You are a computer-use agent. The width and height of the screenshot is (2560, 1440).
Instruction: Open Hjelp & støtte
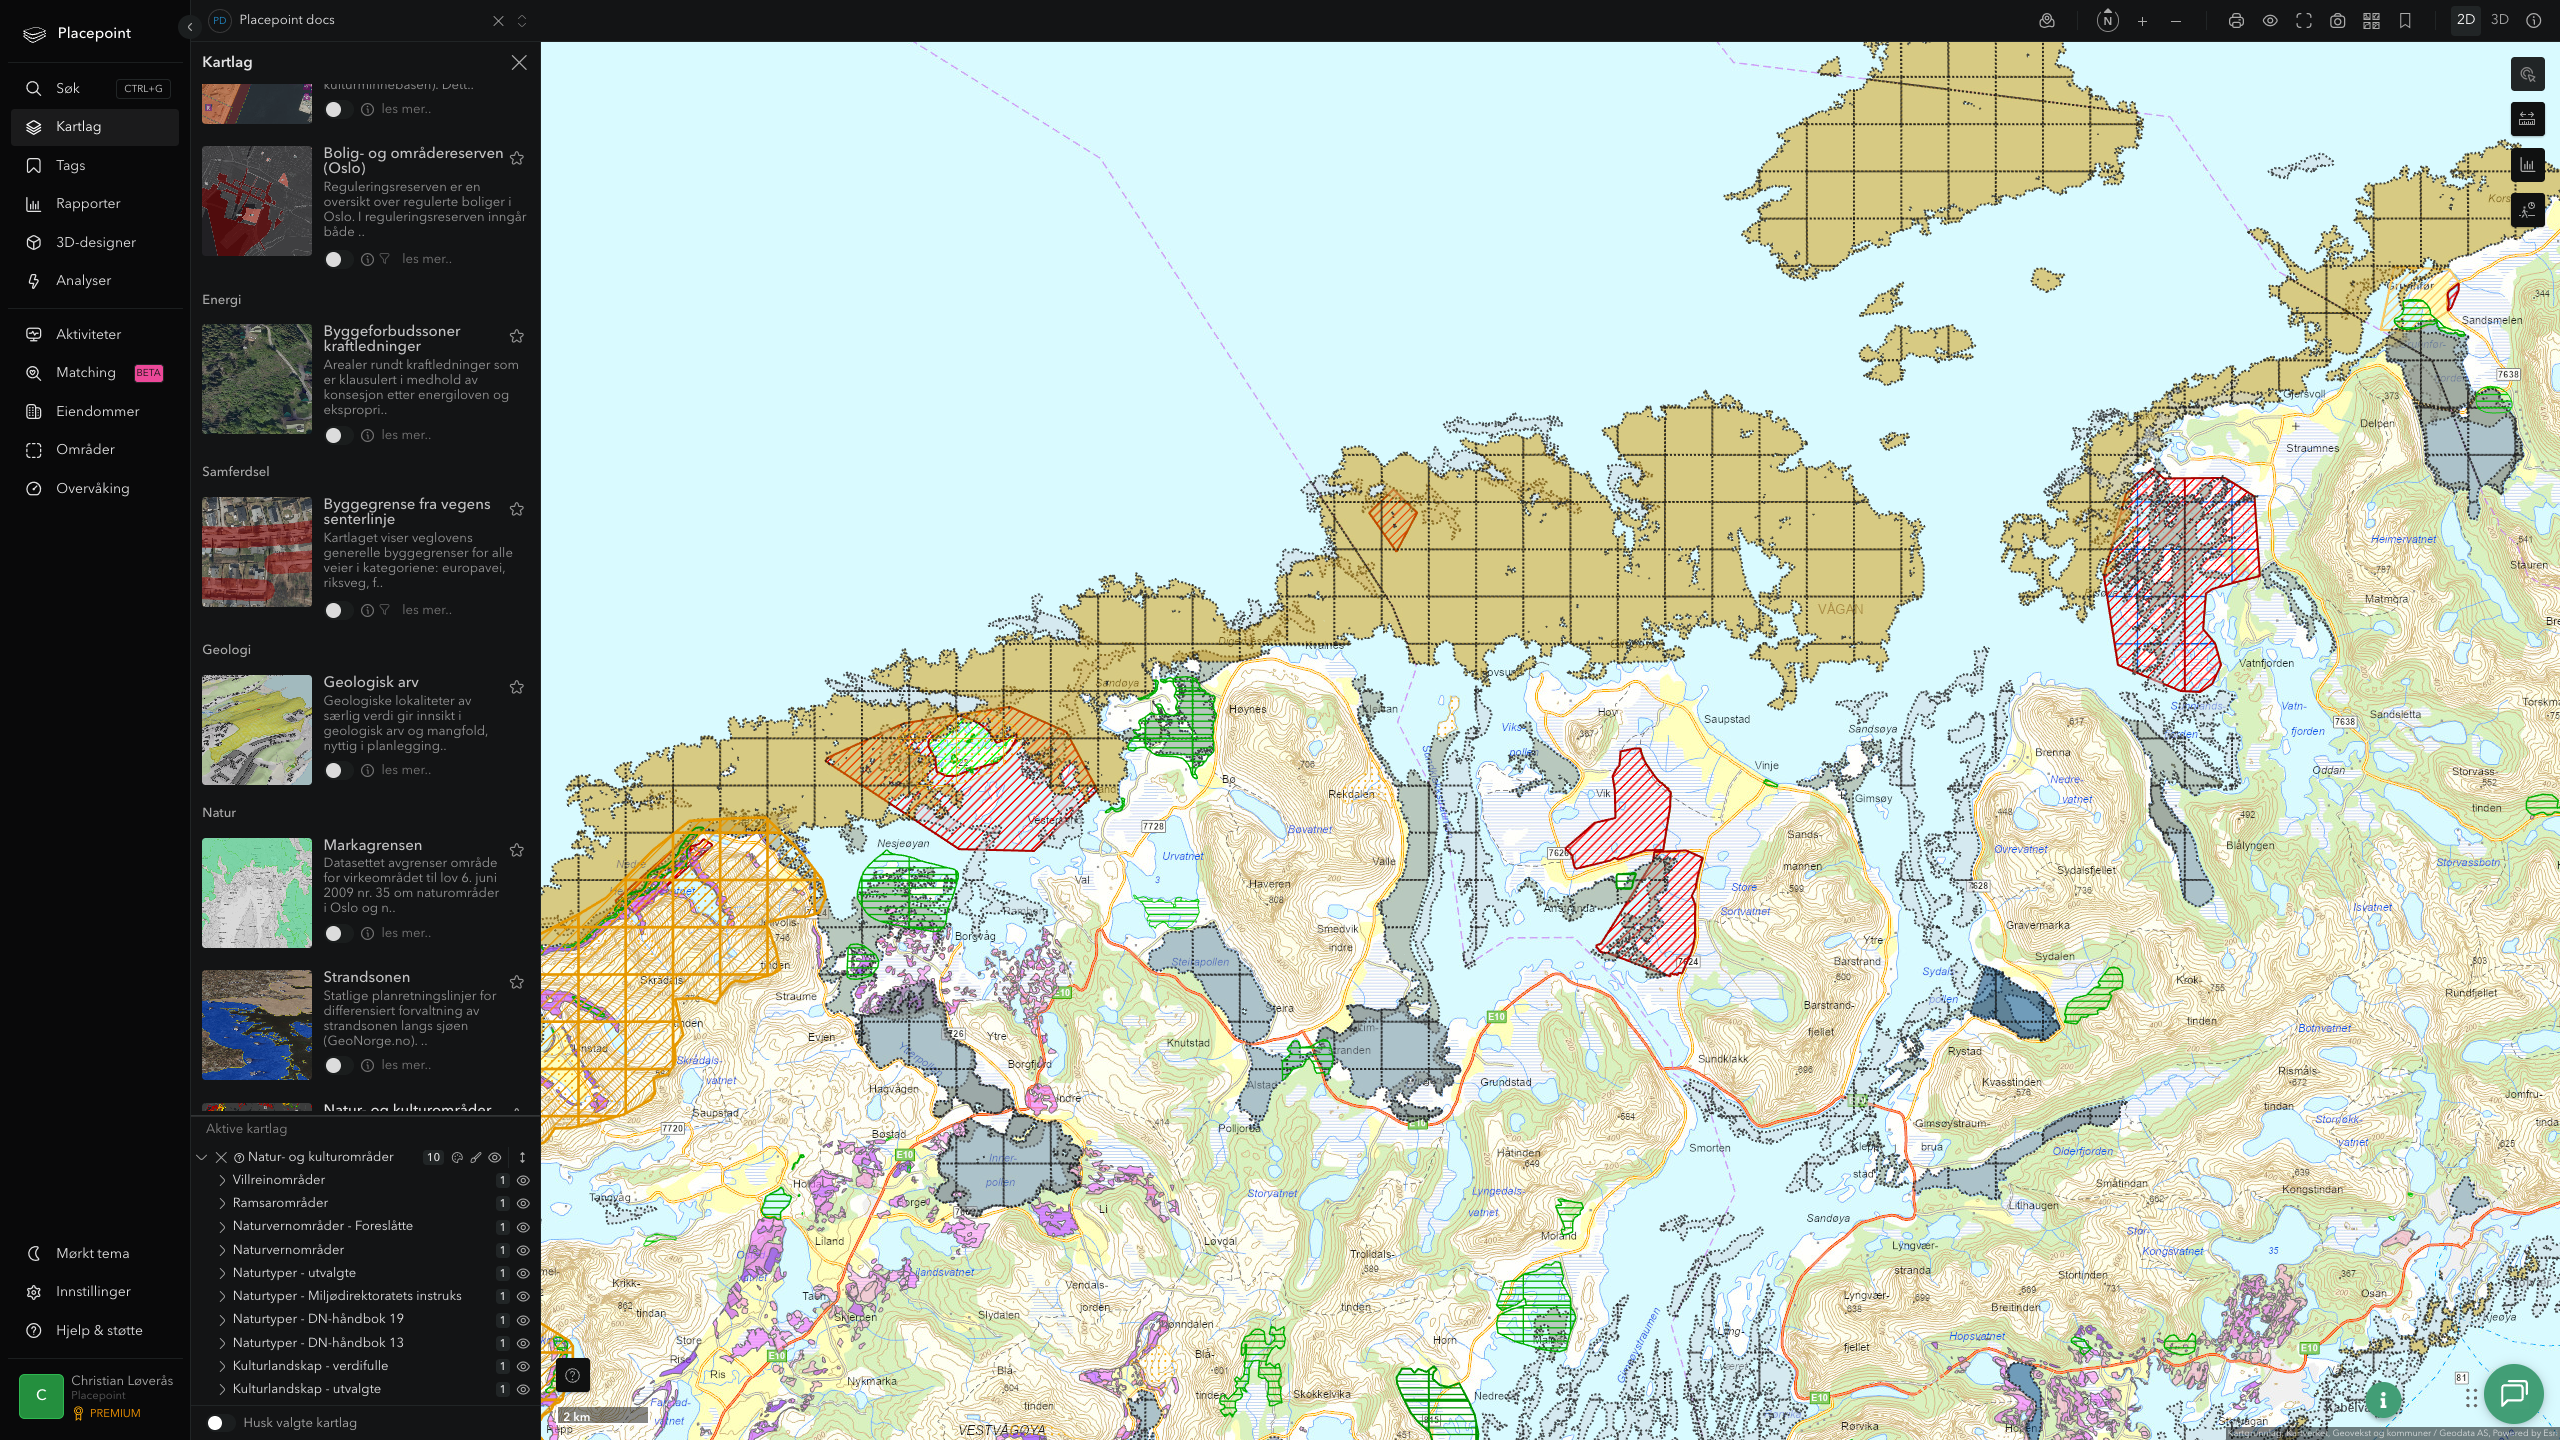[x=95, y=1331]
